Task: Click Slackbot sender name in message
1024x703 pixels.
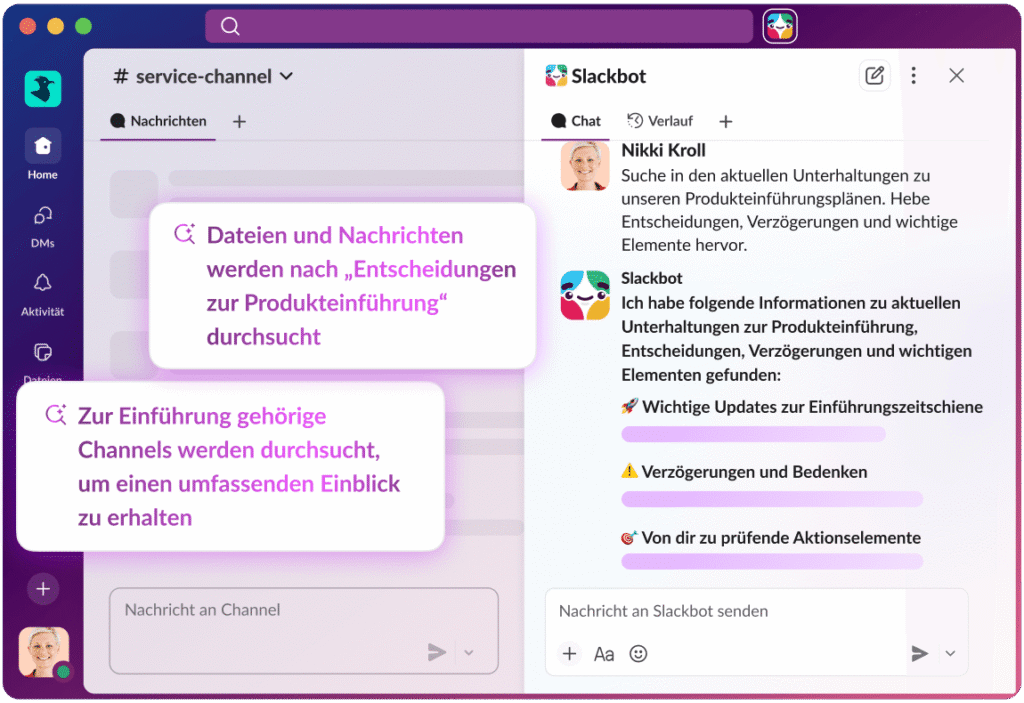Action: click(651, 278)
